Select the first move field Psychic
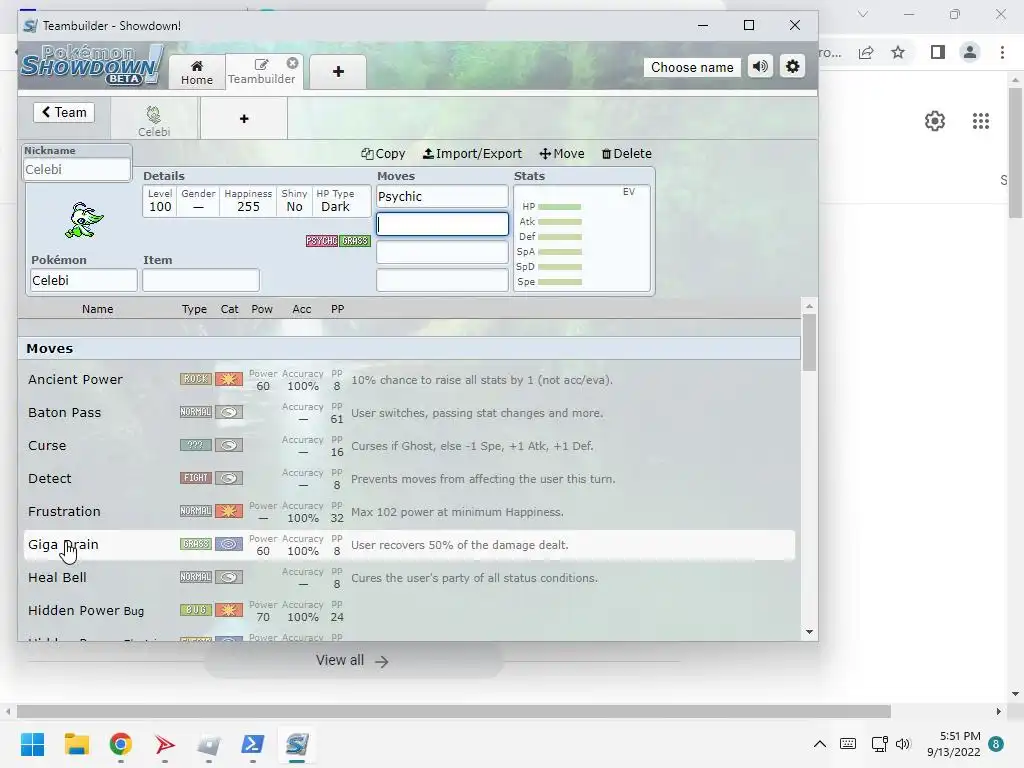Image resolution: width=1024 pixels, height=768 pixels. [442, 197]
